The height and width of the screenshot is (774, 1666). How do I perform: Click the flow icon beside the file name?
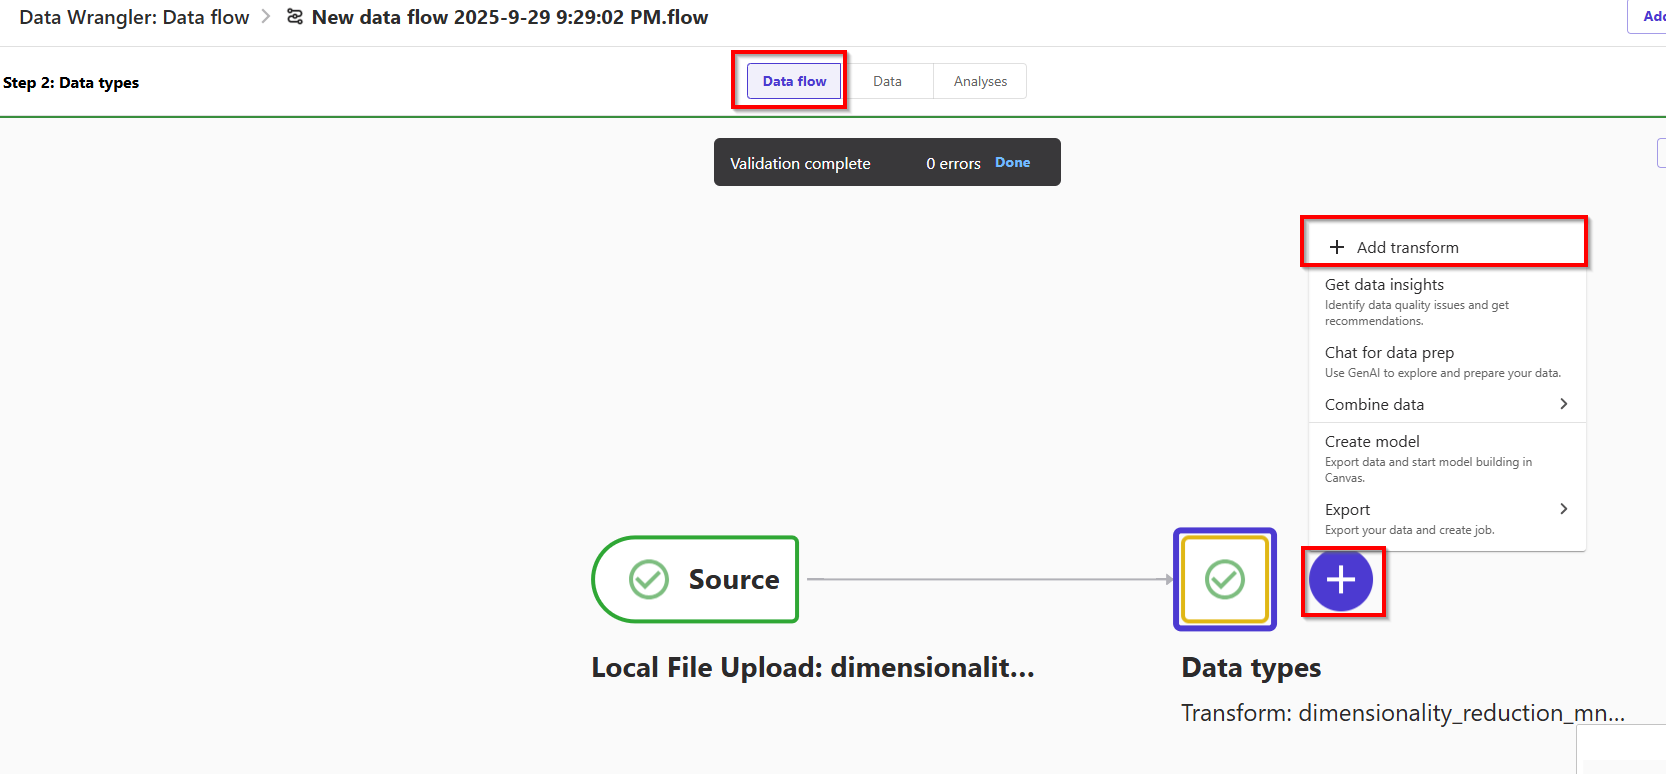pos(295,17)
